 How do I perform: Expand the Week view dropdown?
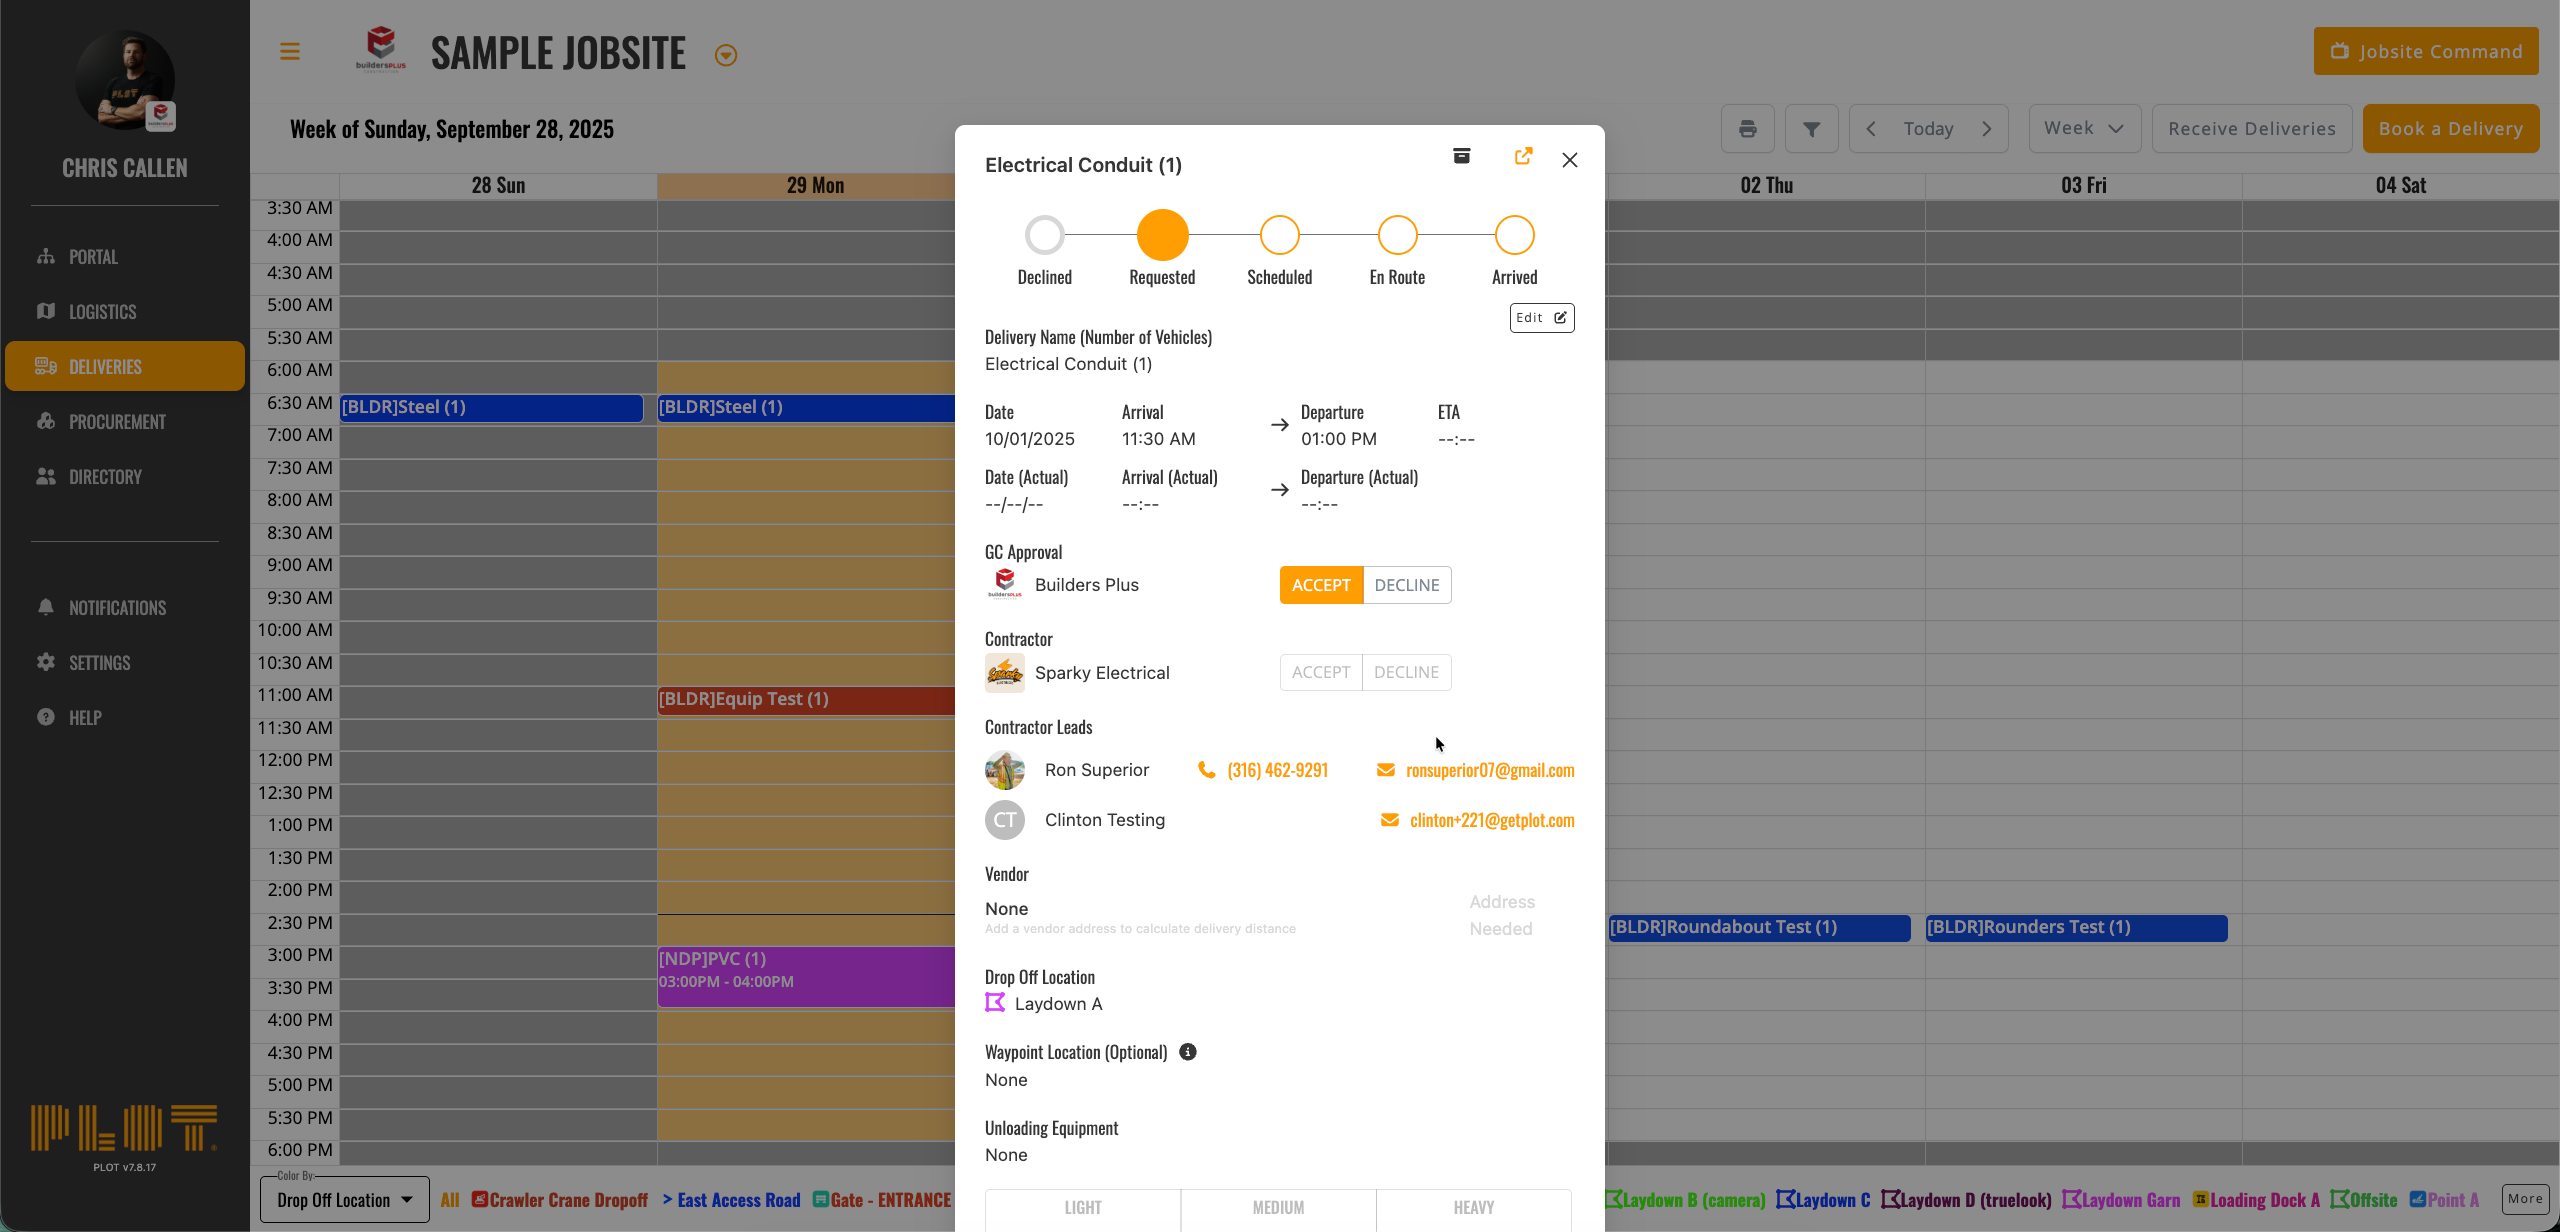(2084, 128)
